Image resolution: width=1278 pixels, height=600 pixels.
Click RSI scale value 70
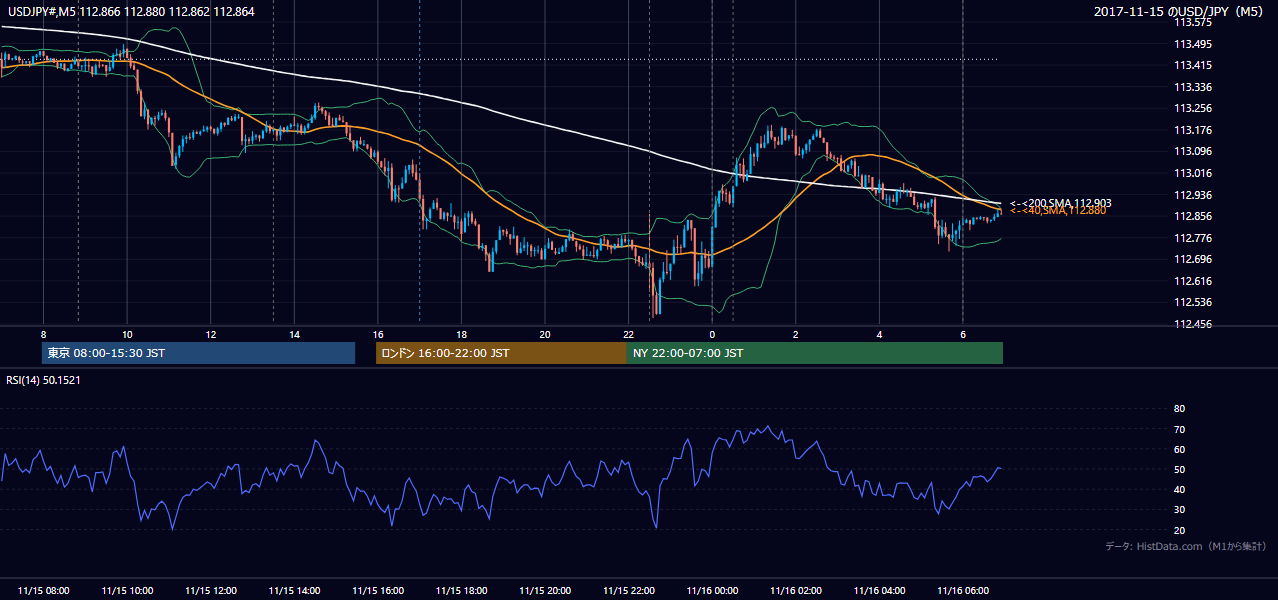coord(1179,429)
